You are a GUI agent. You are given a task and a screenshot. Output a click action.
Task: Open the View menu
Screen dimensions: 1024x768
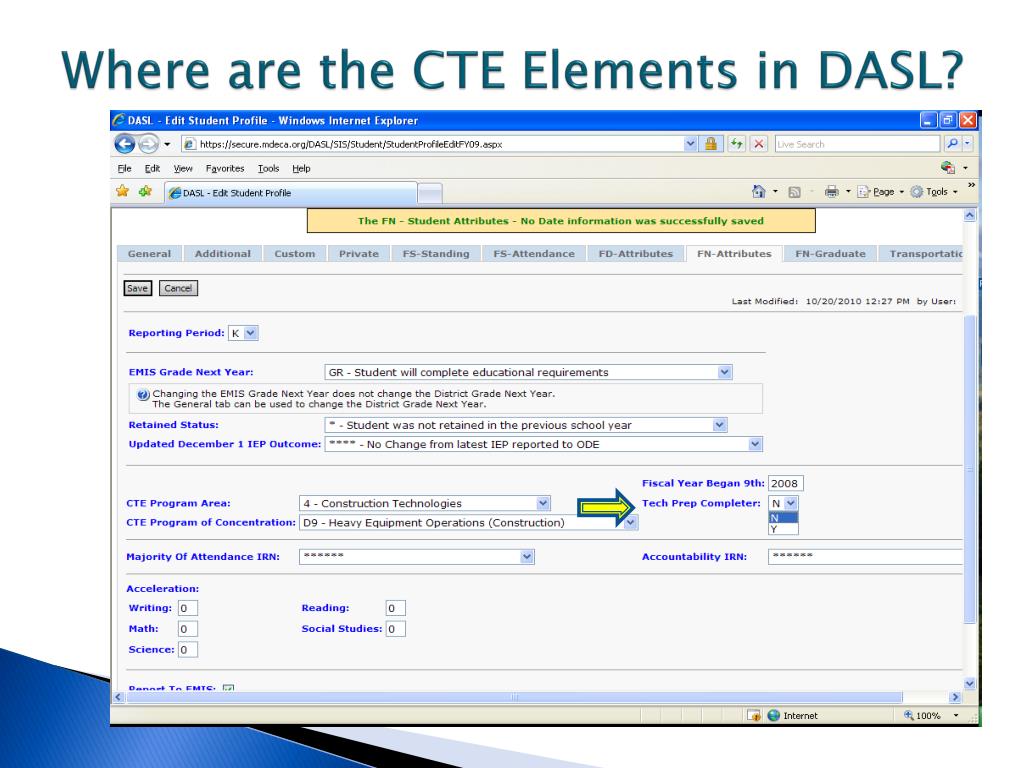(183, 168)
